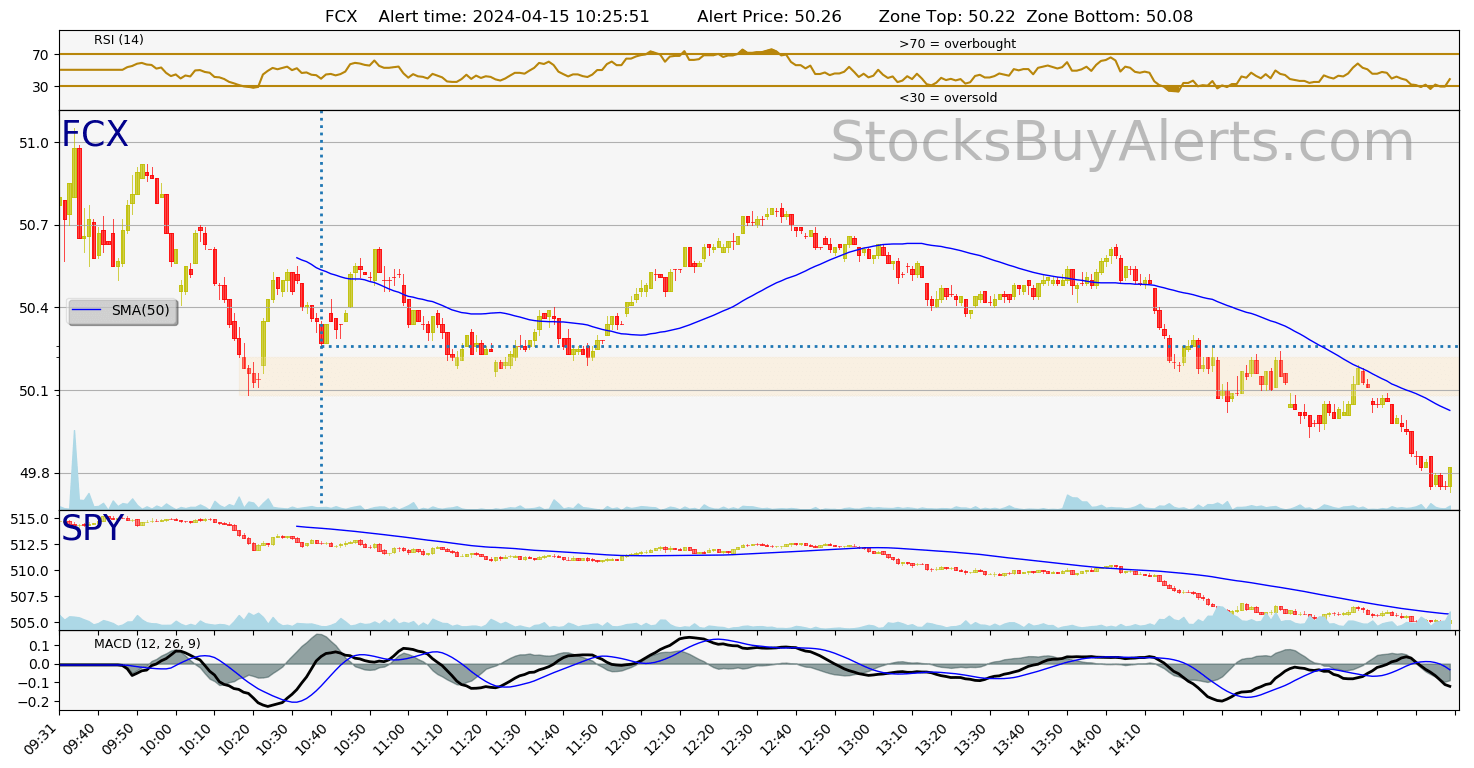Select the 49.8 price axis label

point(35,473)
